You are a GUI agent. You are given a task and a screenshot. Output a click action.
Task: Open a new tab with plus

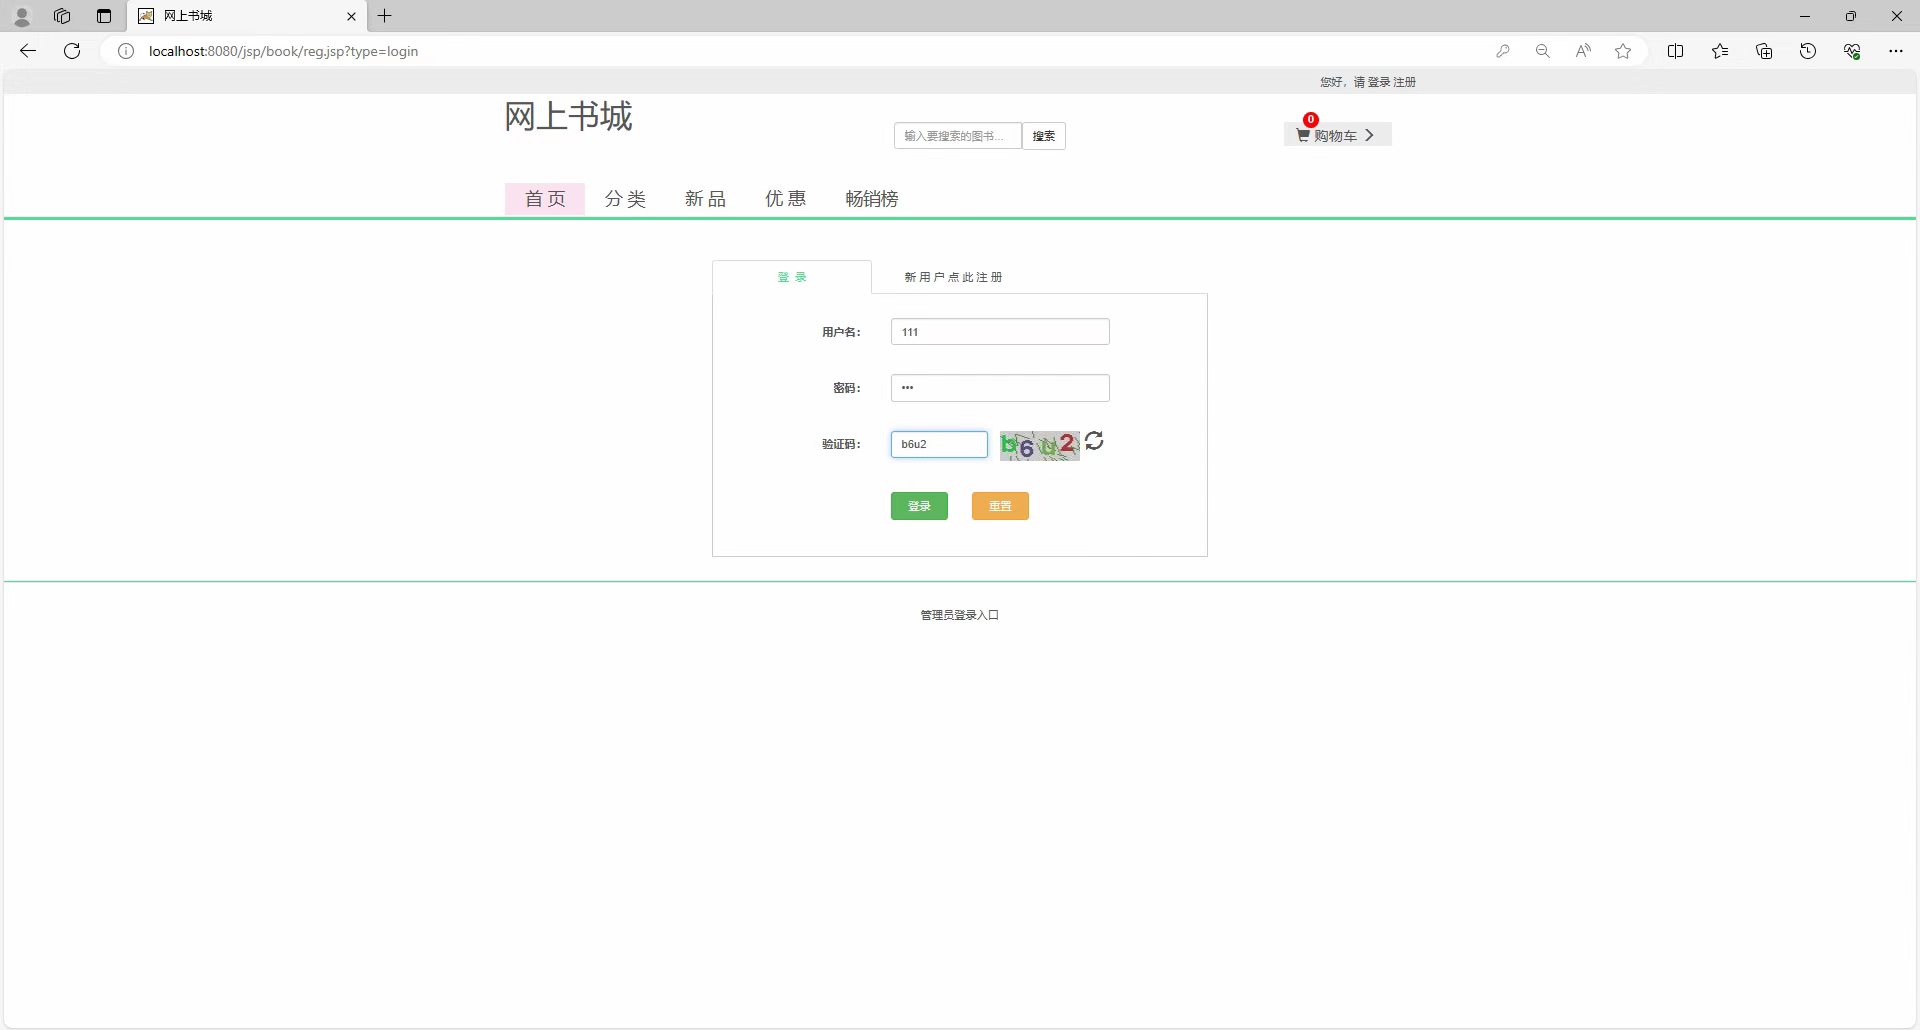click(x=385, y=16)
